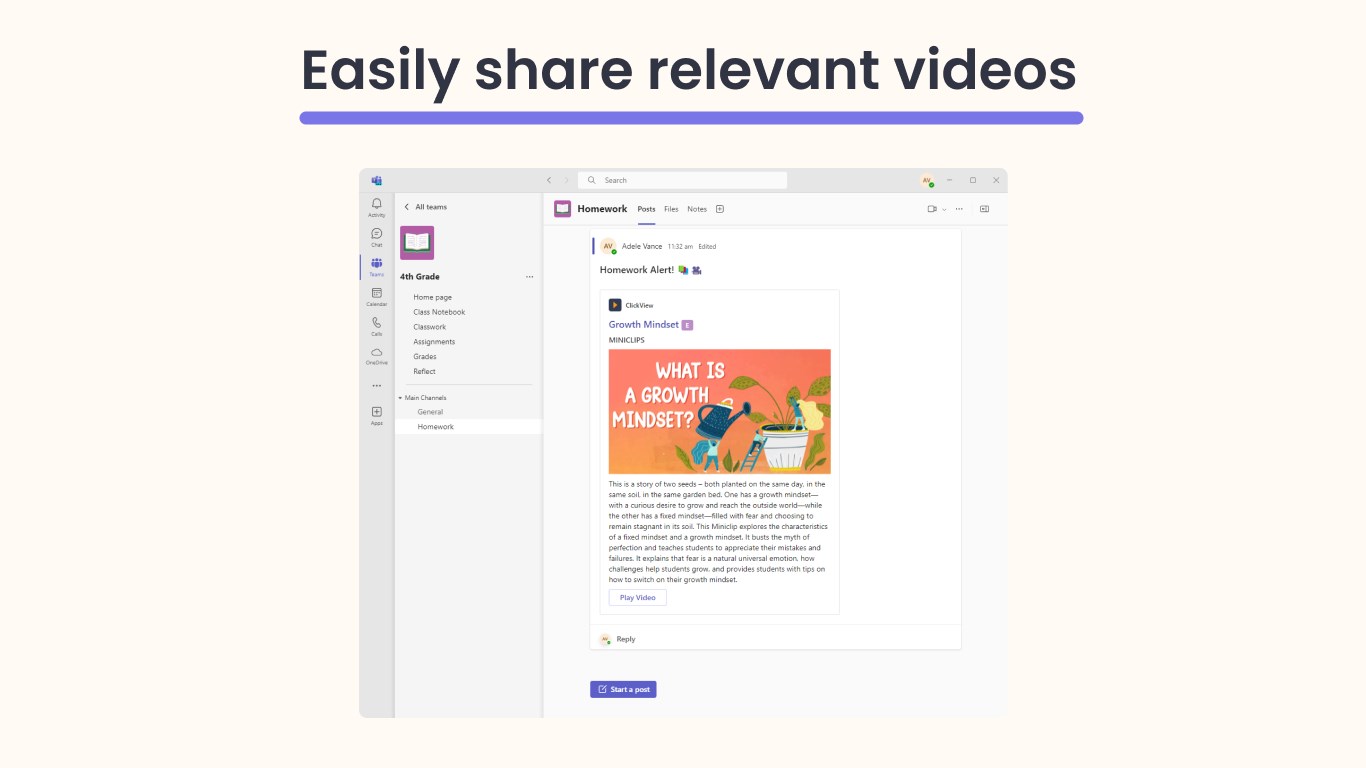Open Classwork in the team menu

point(430,327)
